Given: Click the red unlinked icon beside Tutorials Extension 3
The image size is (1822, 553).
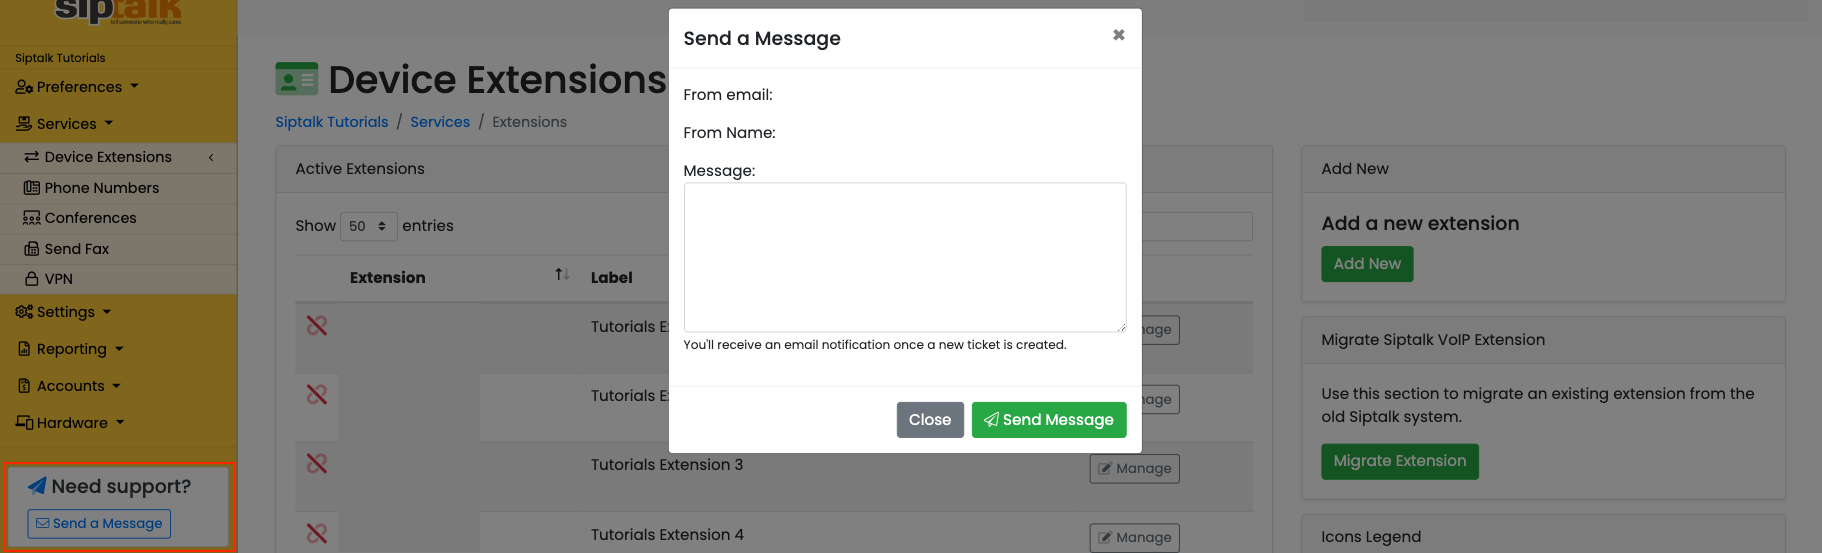Looking at the screenshot, I should 317,464.
